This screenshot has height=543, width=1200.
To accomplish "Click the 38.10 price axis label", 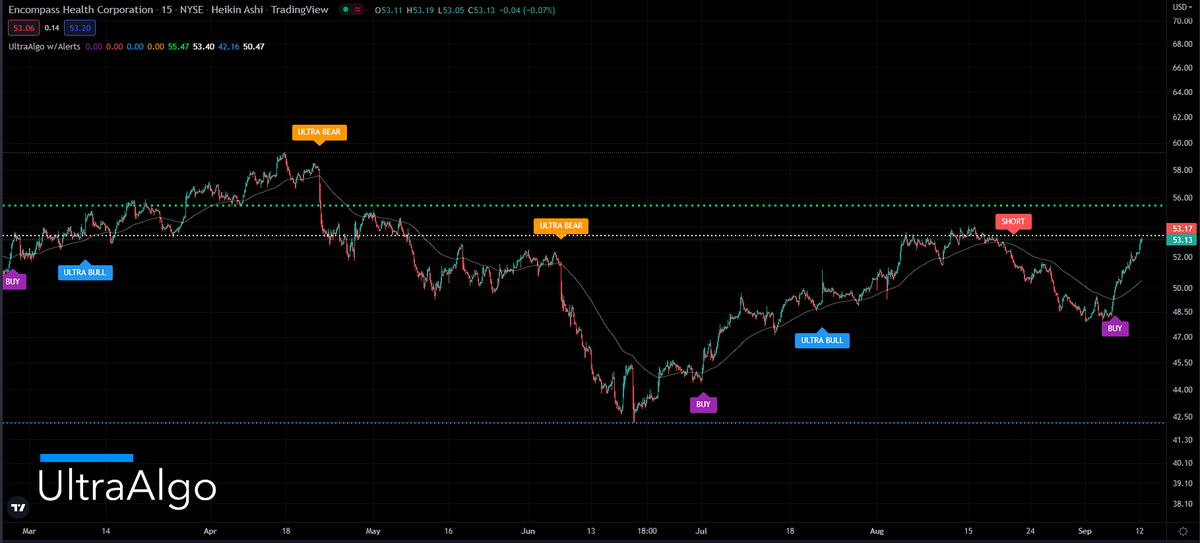I will pyautogui.click(x=1182, y=505).
